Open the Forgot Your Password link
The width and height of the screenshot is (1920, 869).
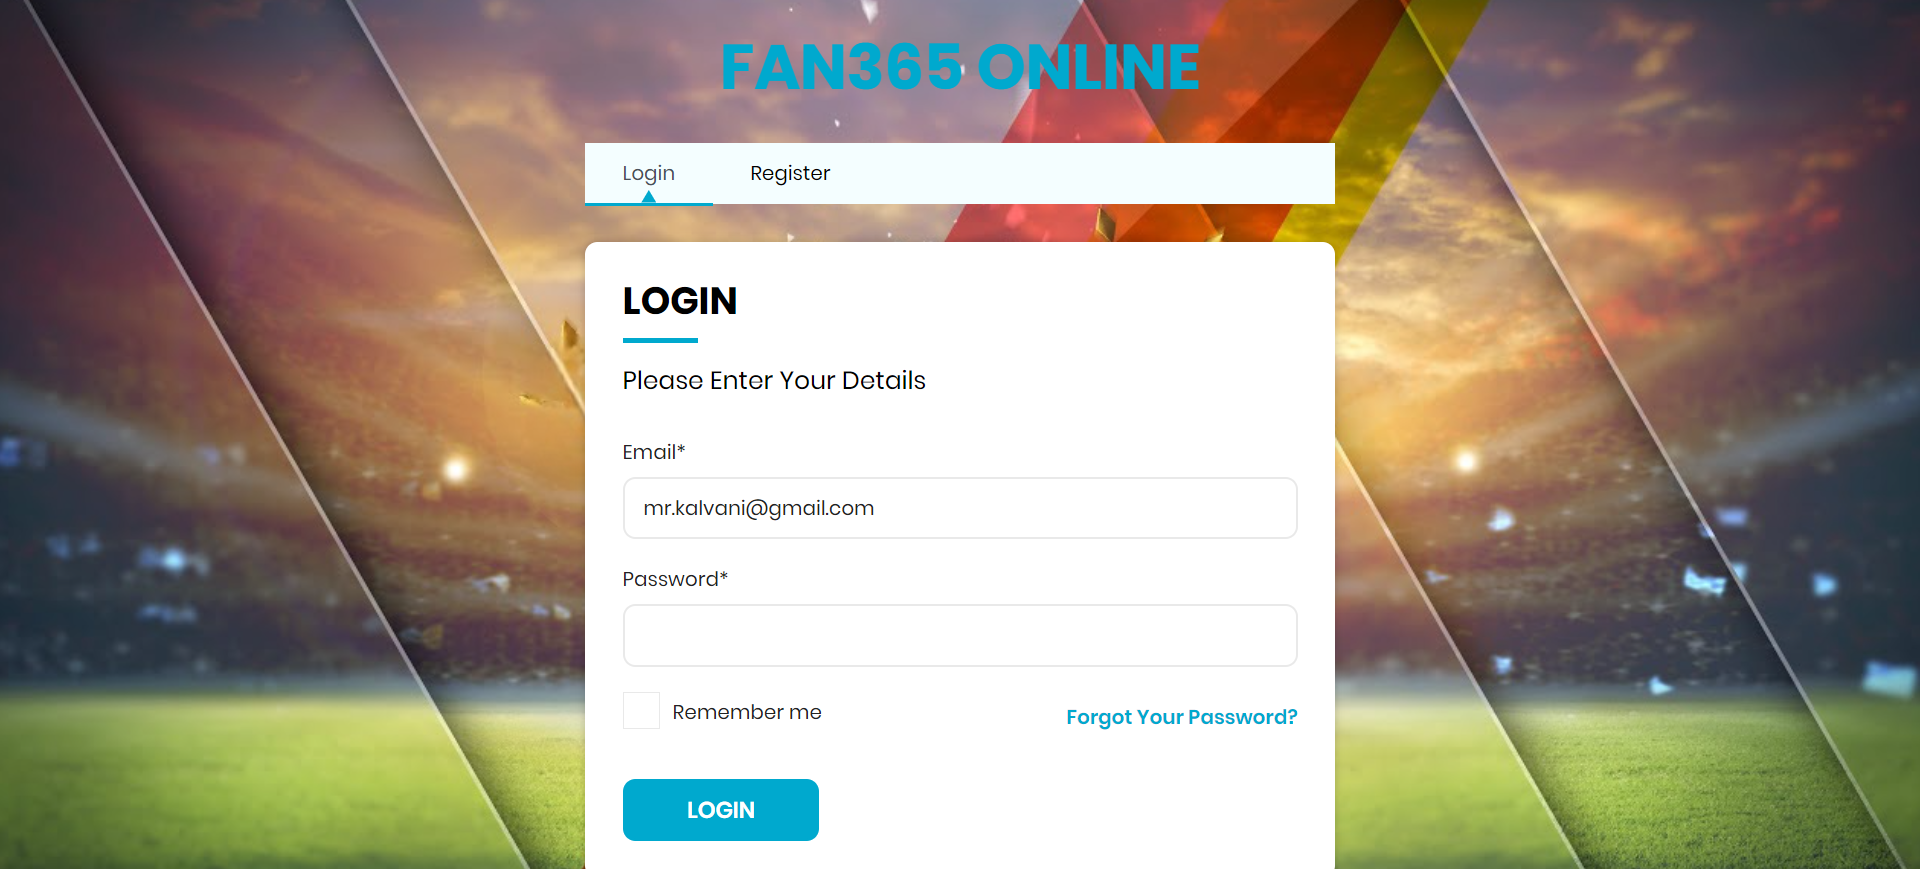[x=1181, y=717]
